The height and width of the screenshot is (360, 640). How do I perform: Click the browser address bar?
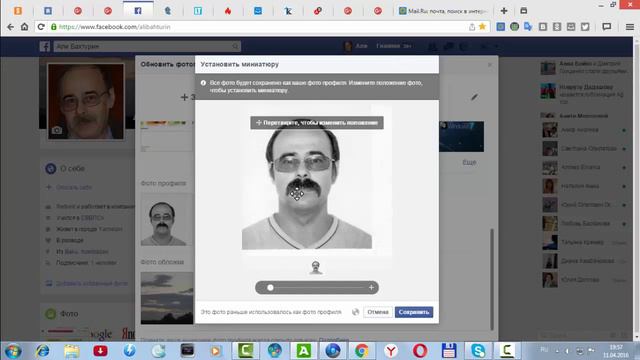(x=261, y=27)
